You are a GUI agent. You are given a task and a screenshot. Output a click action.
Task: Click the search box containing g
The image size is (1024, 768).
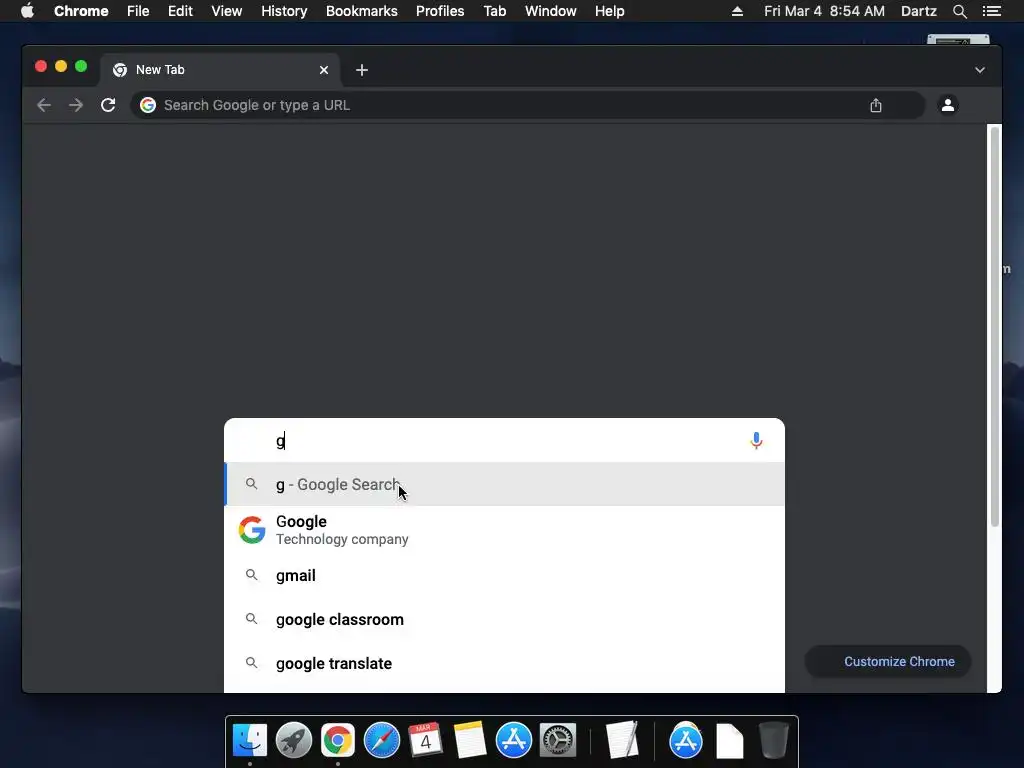point(504,441)
